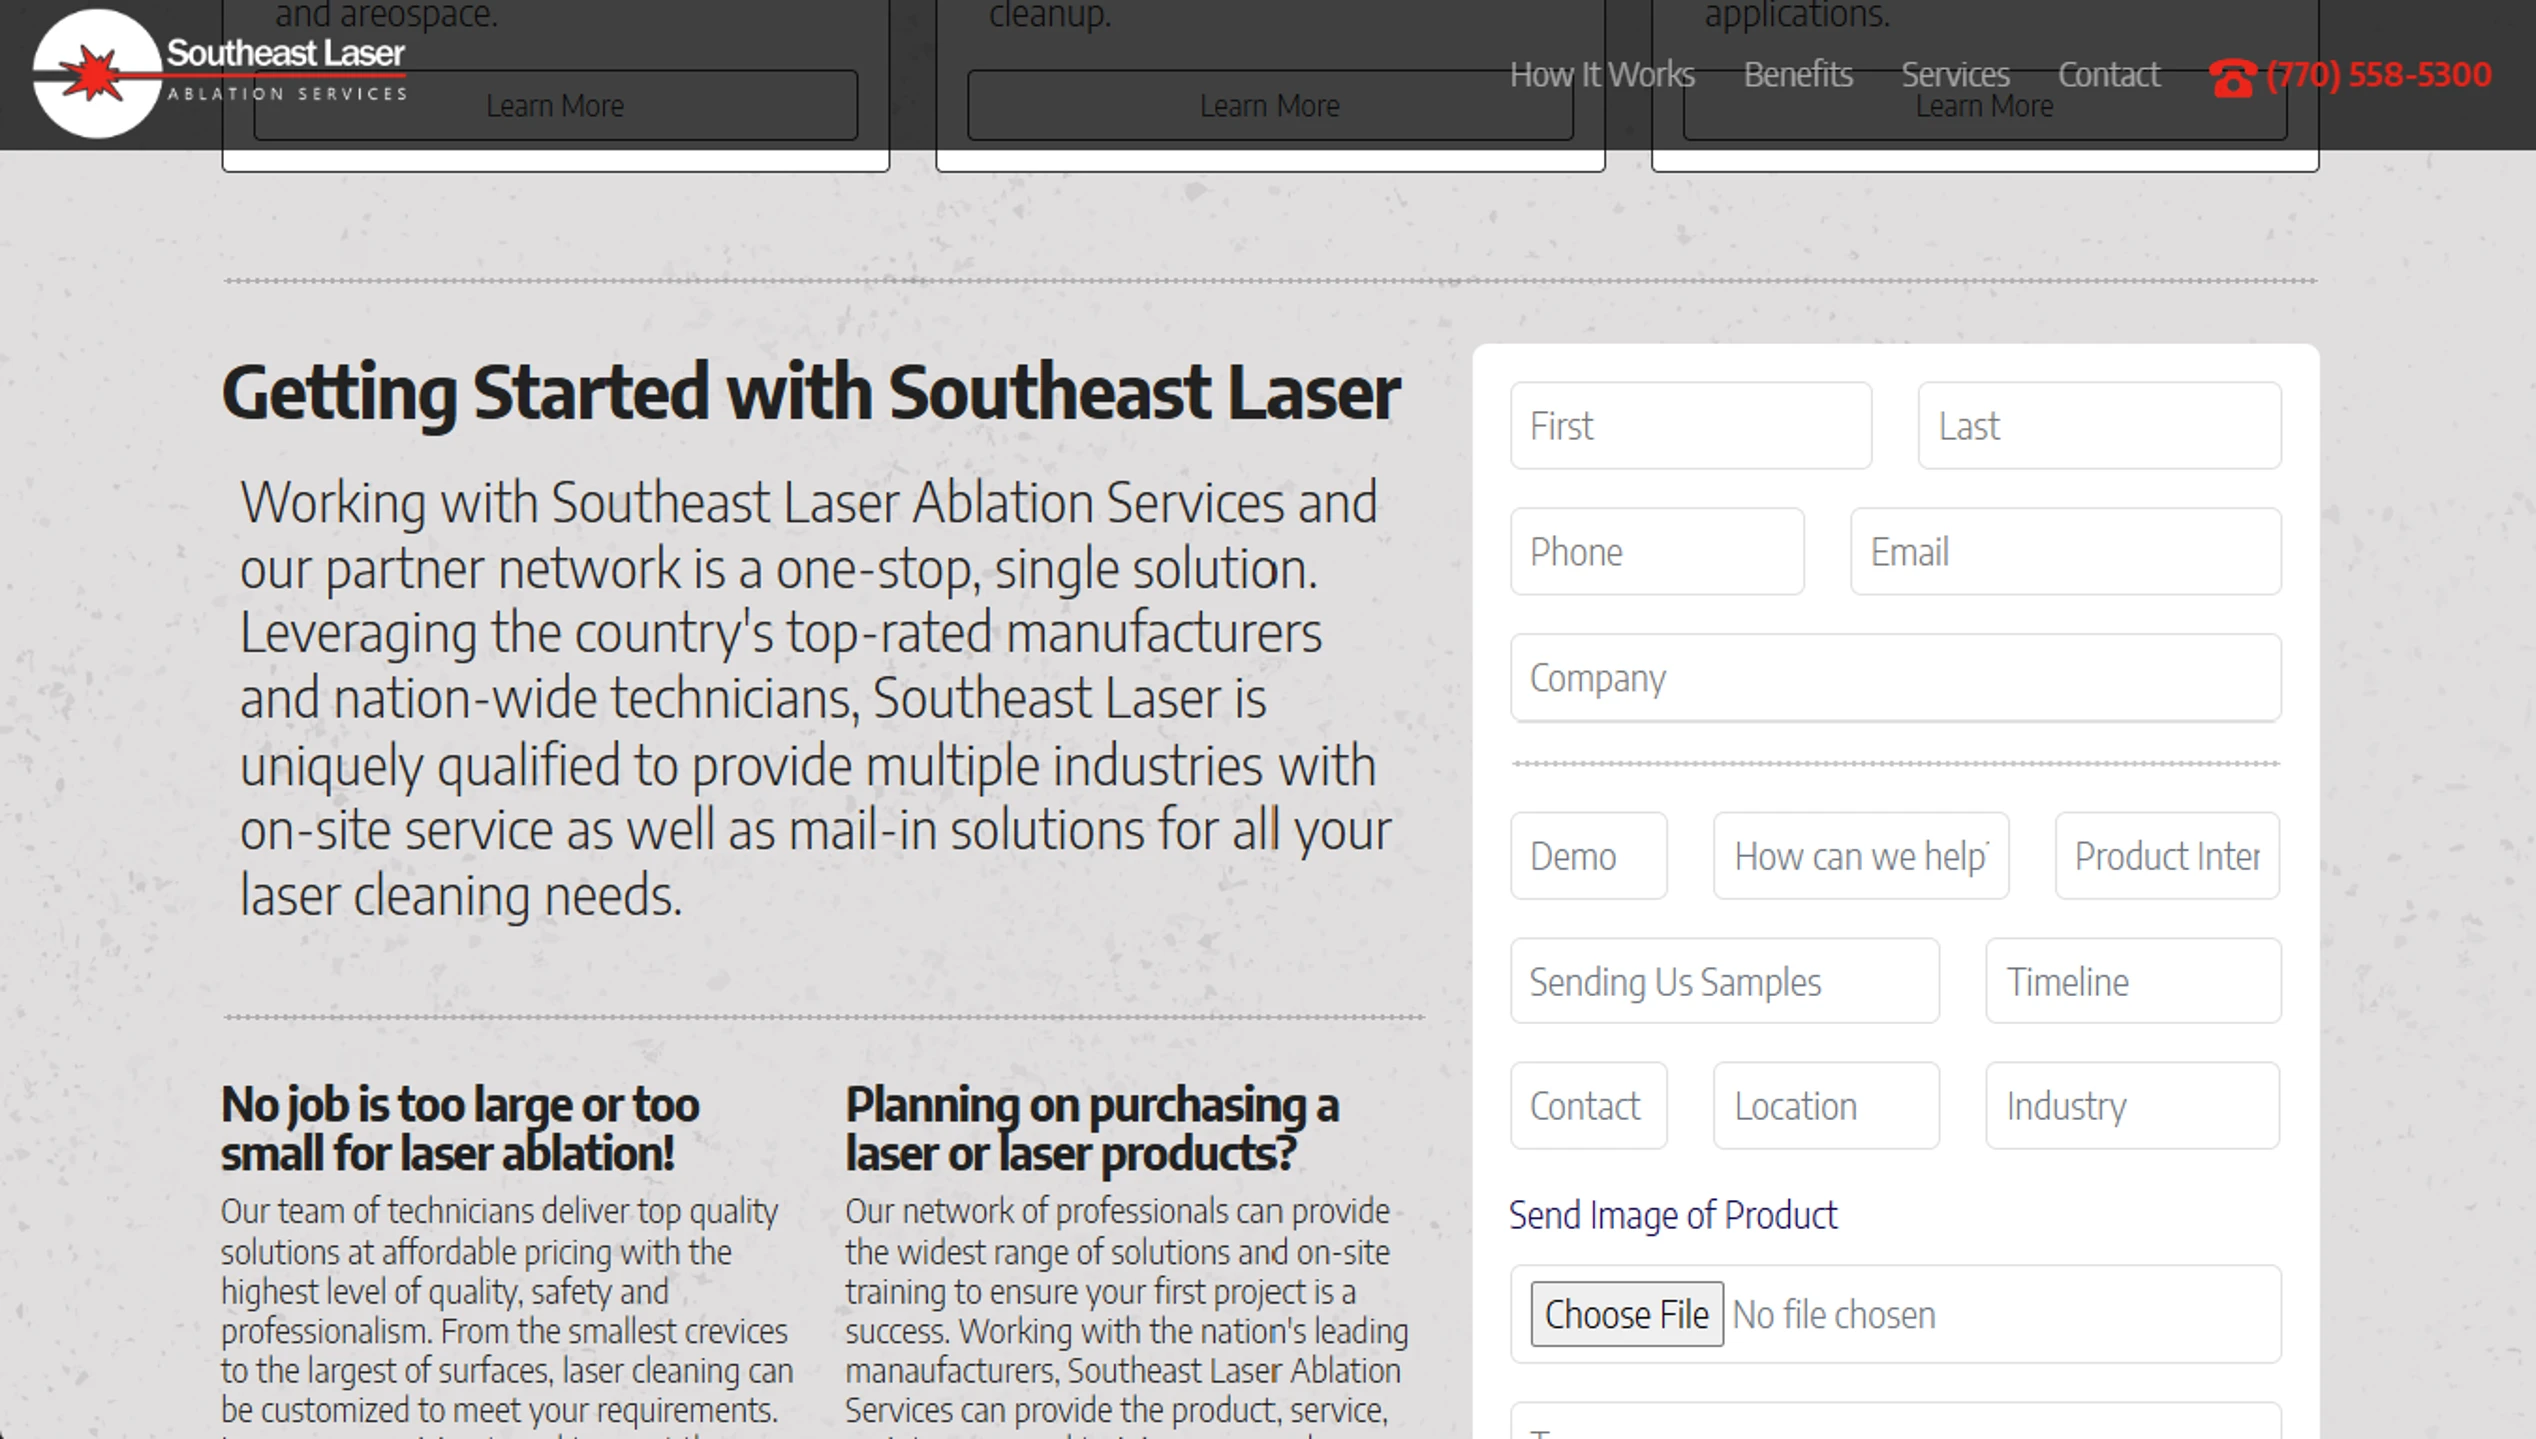Open the Contact preference dropdown

click(1588, 1105)
